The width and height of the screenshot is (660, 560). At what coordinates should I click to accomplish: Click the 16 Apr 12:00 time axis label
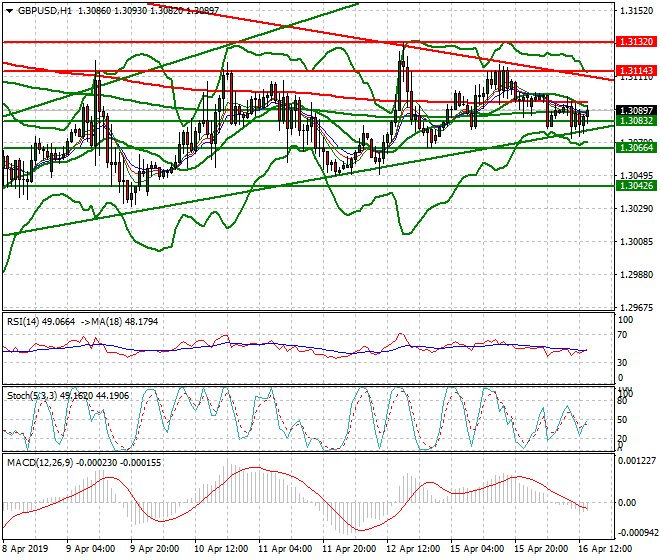coord(603,550)
